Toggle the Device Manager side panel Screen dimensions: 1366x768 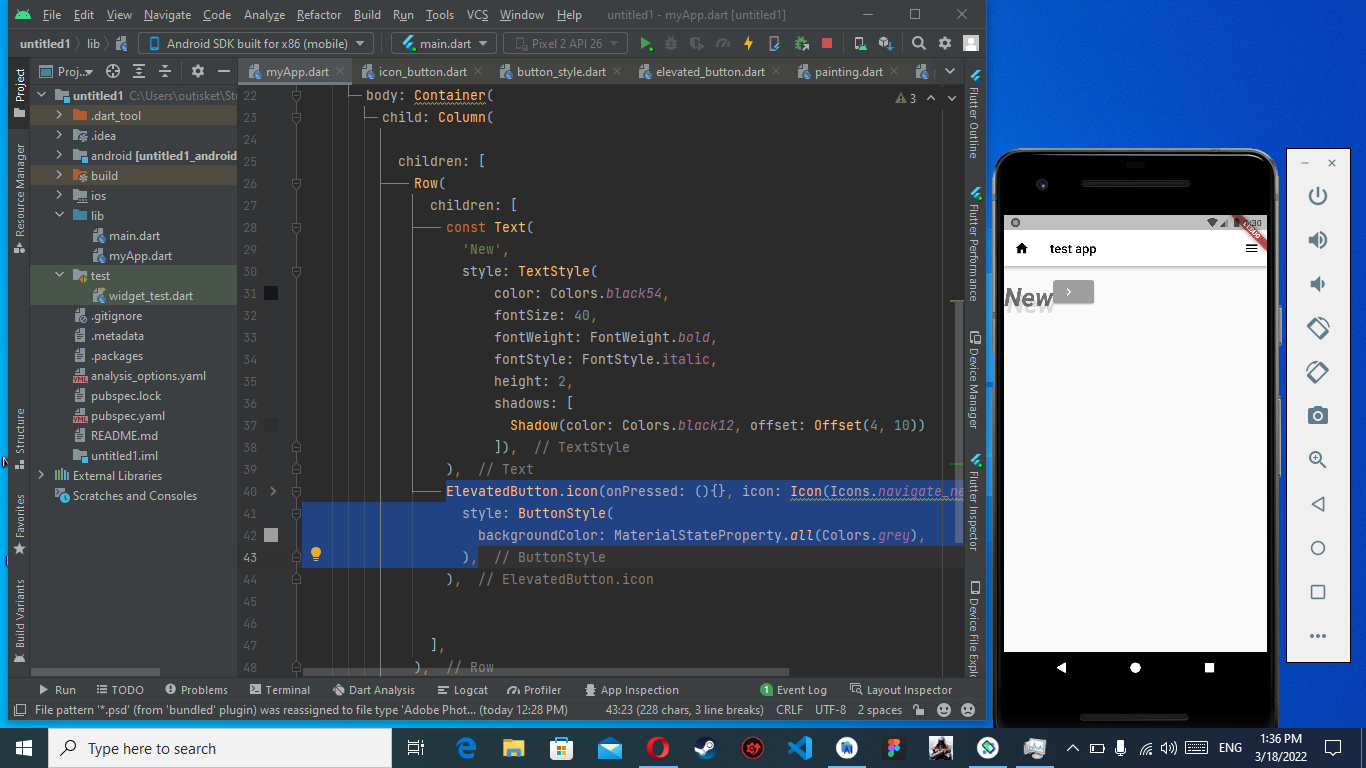[x=974, y=382]
